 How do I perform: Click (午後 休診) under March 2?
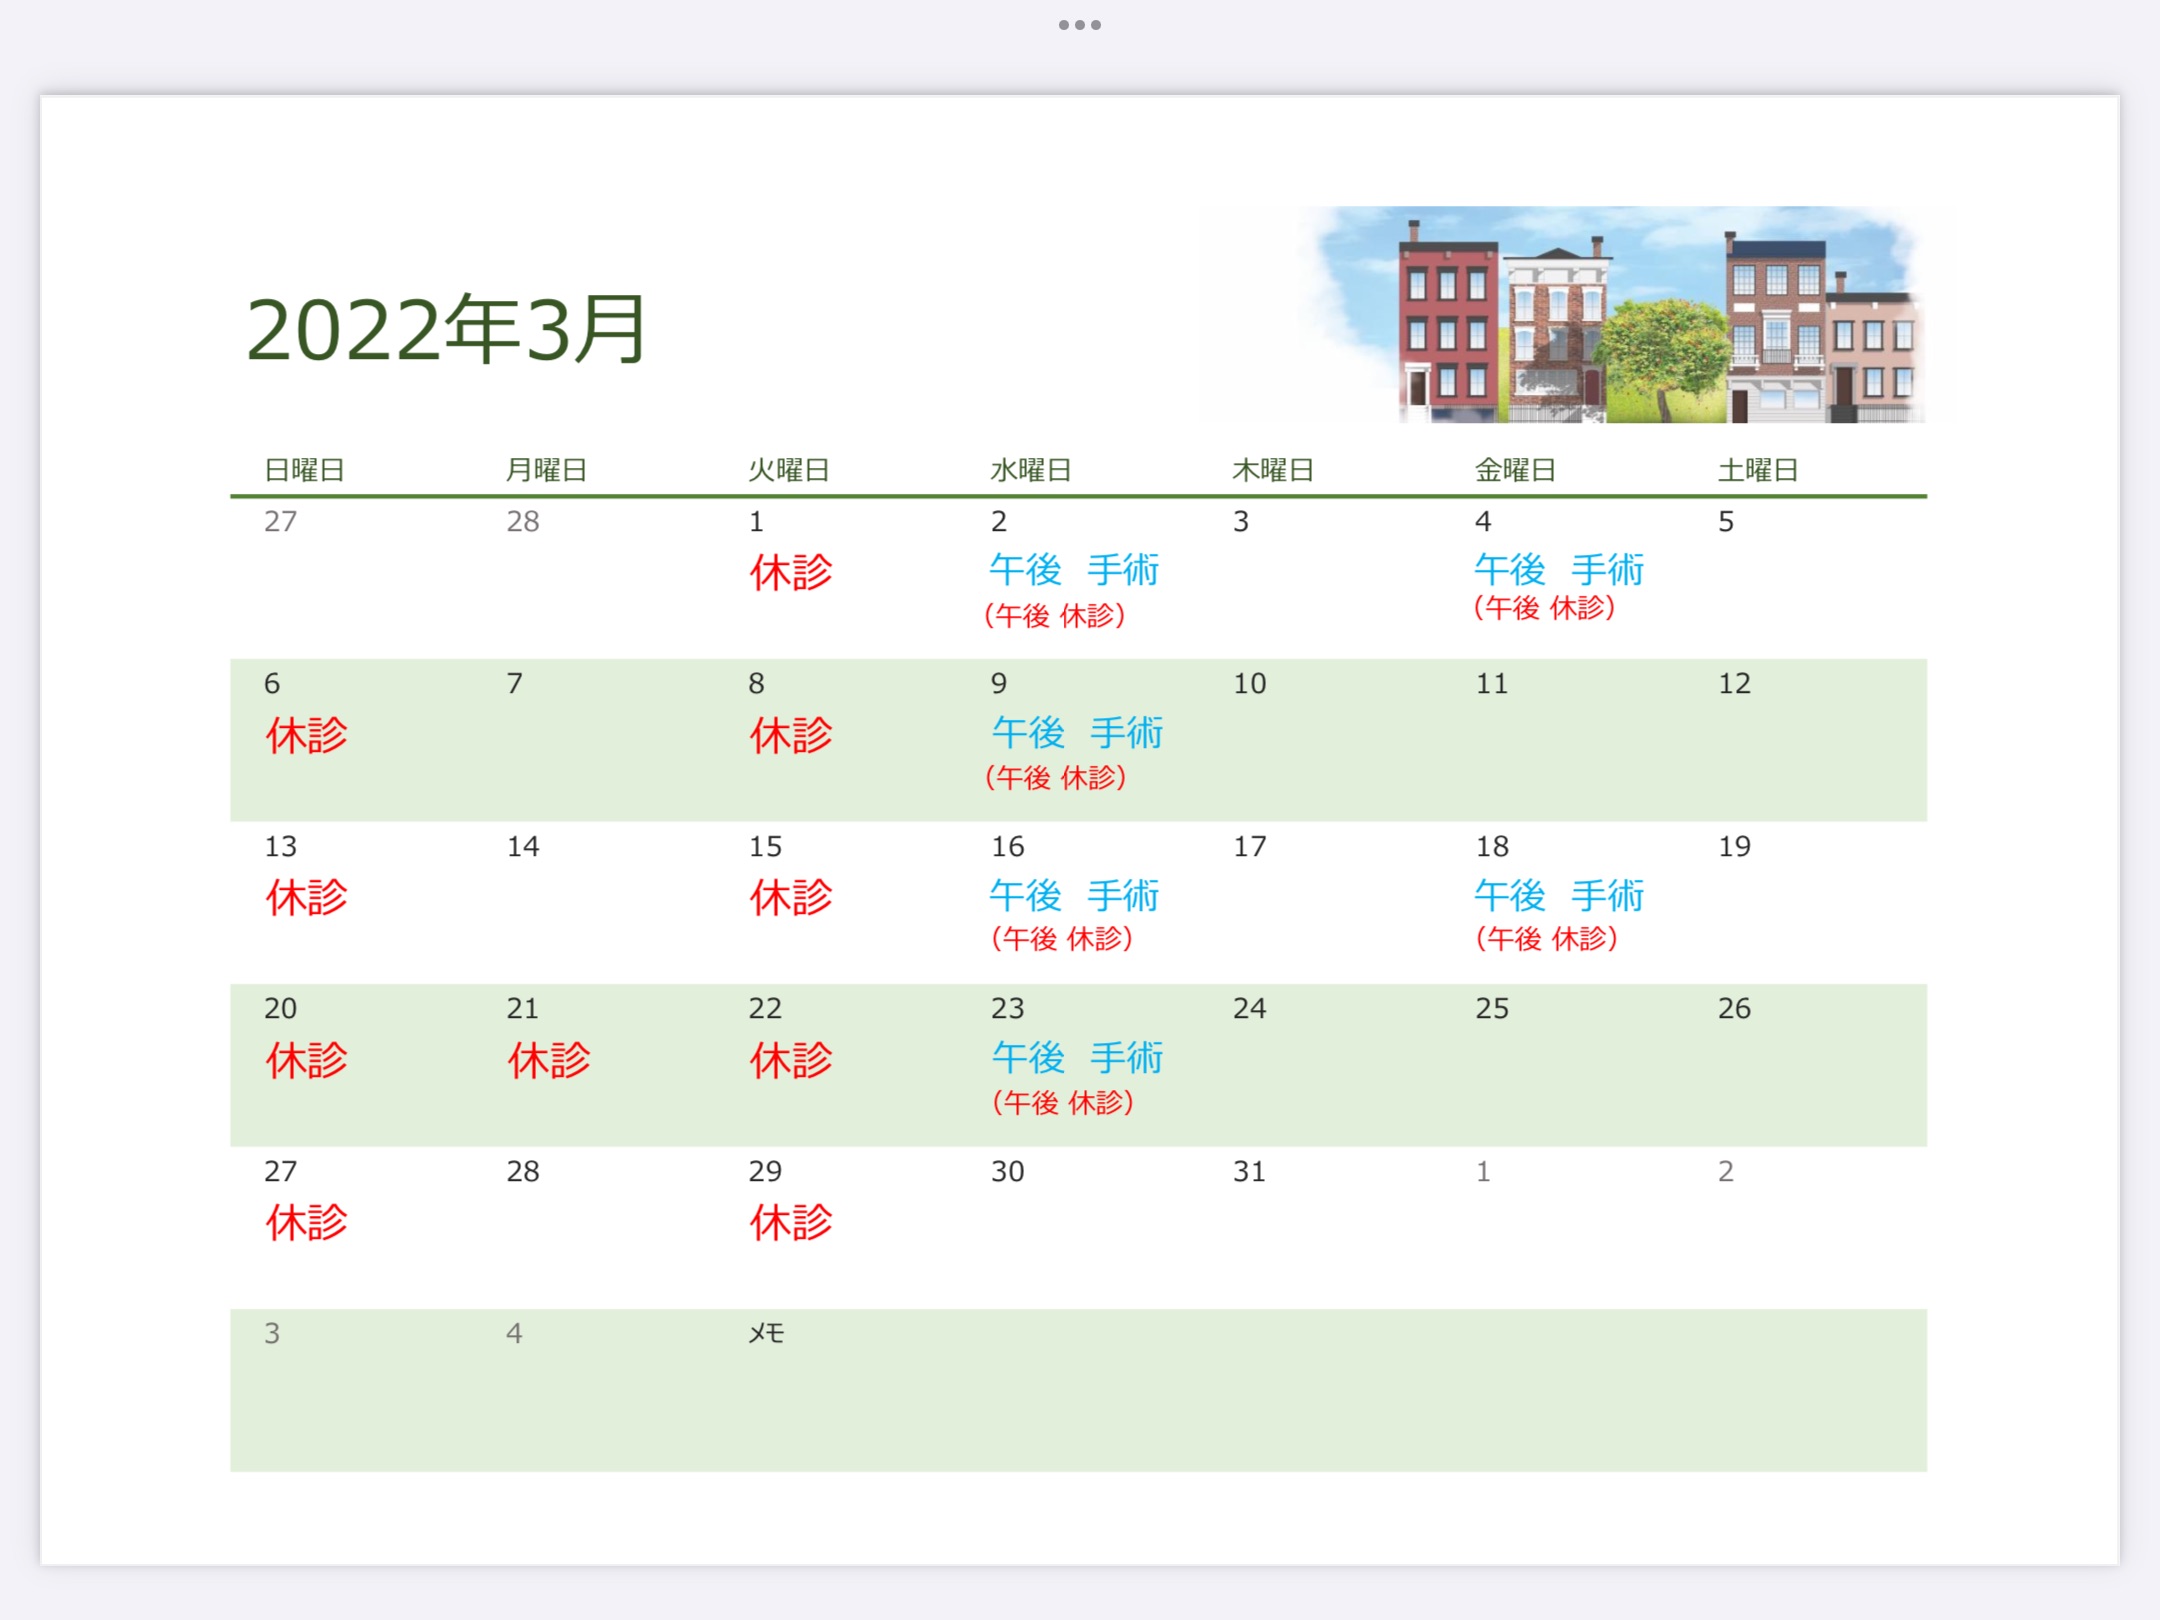[x=1055, y=615]
